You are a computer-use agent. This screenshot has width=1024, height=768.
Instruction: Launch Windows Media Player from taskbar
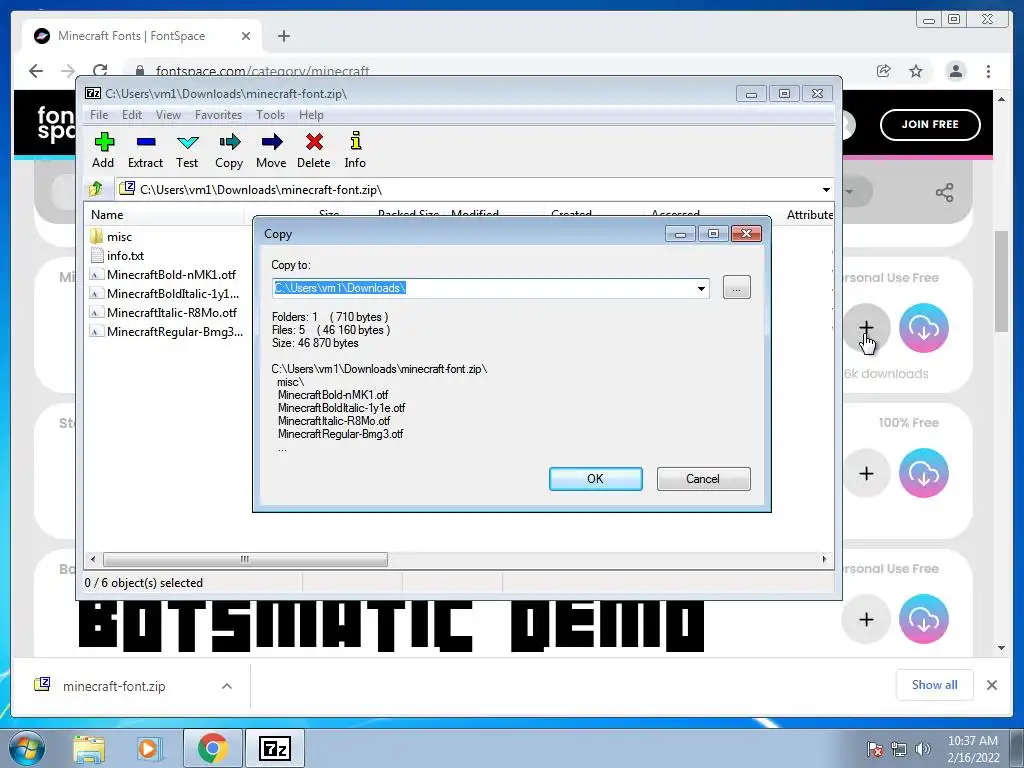click(149, 749)
